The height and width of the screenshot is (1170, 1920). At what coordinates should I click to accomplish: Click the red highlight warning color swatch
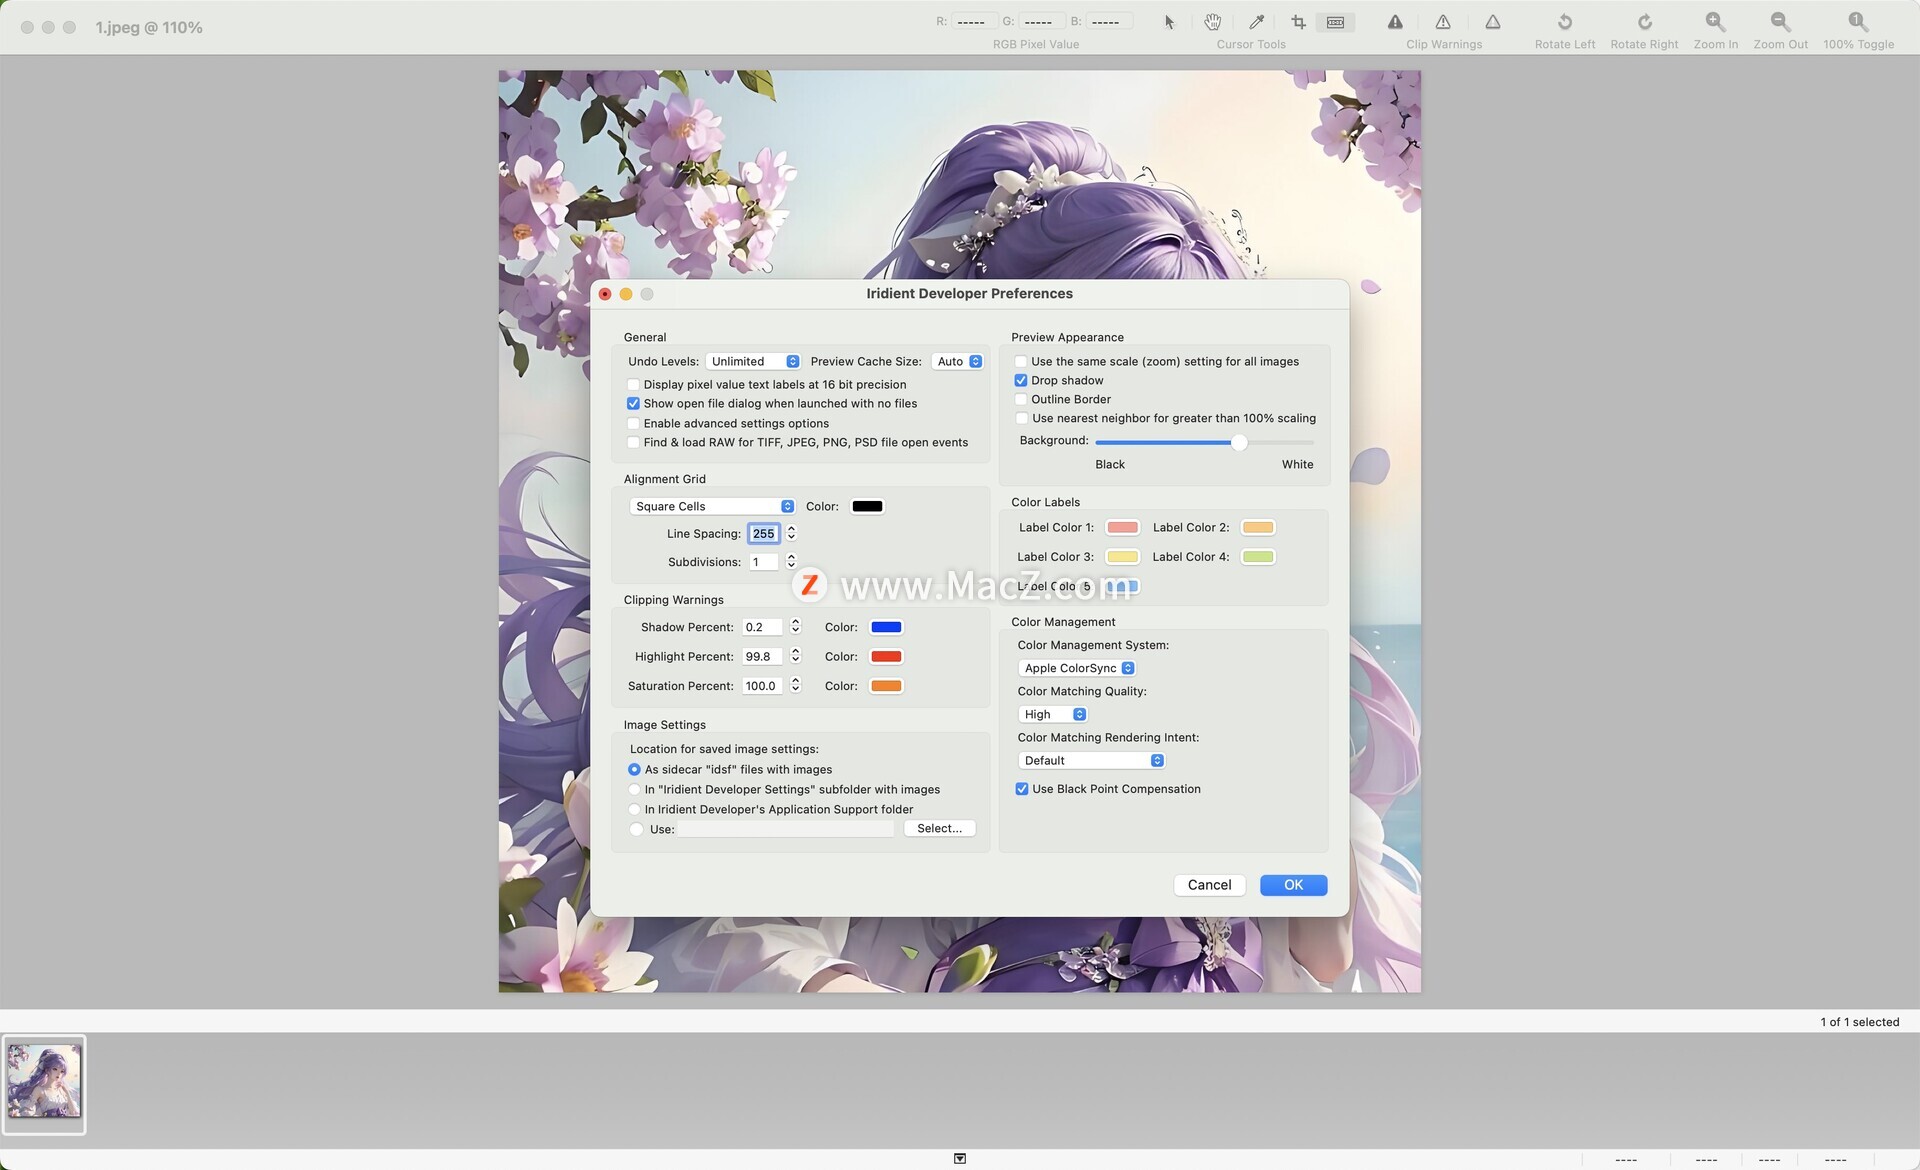pyautogui.click(x=886, y=657)
